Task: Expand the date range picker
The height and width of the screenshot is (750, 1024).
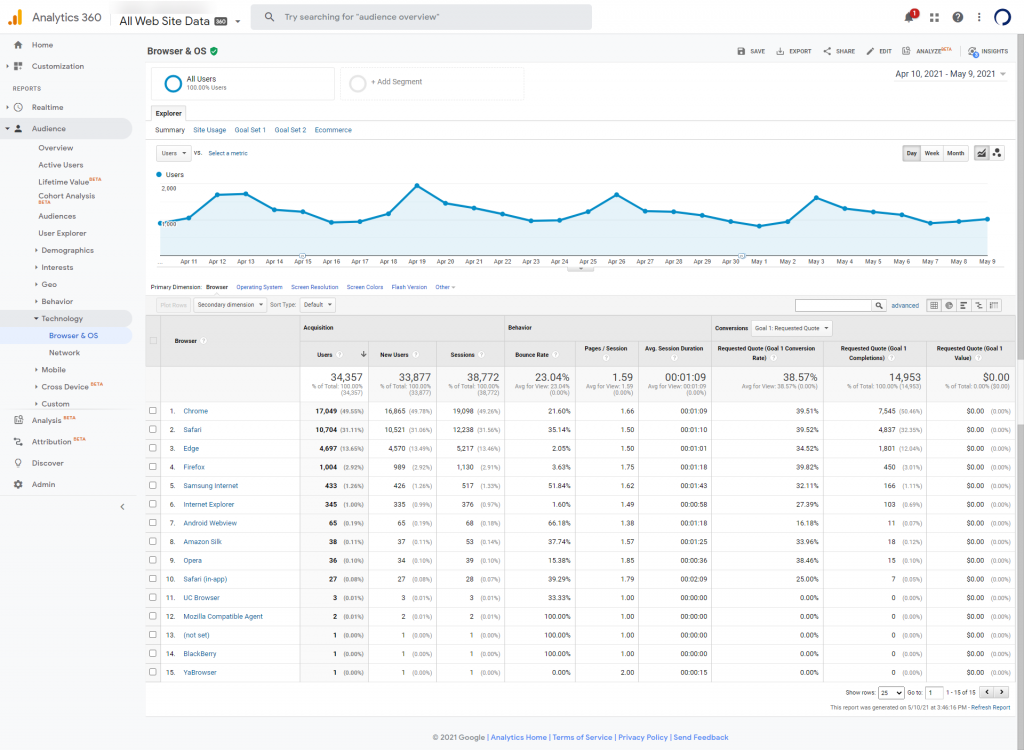Action: point(951,74)
